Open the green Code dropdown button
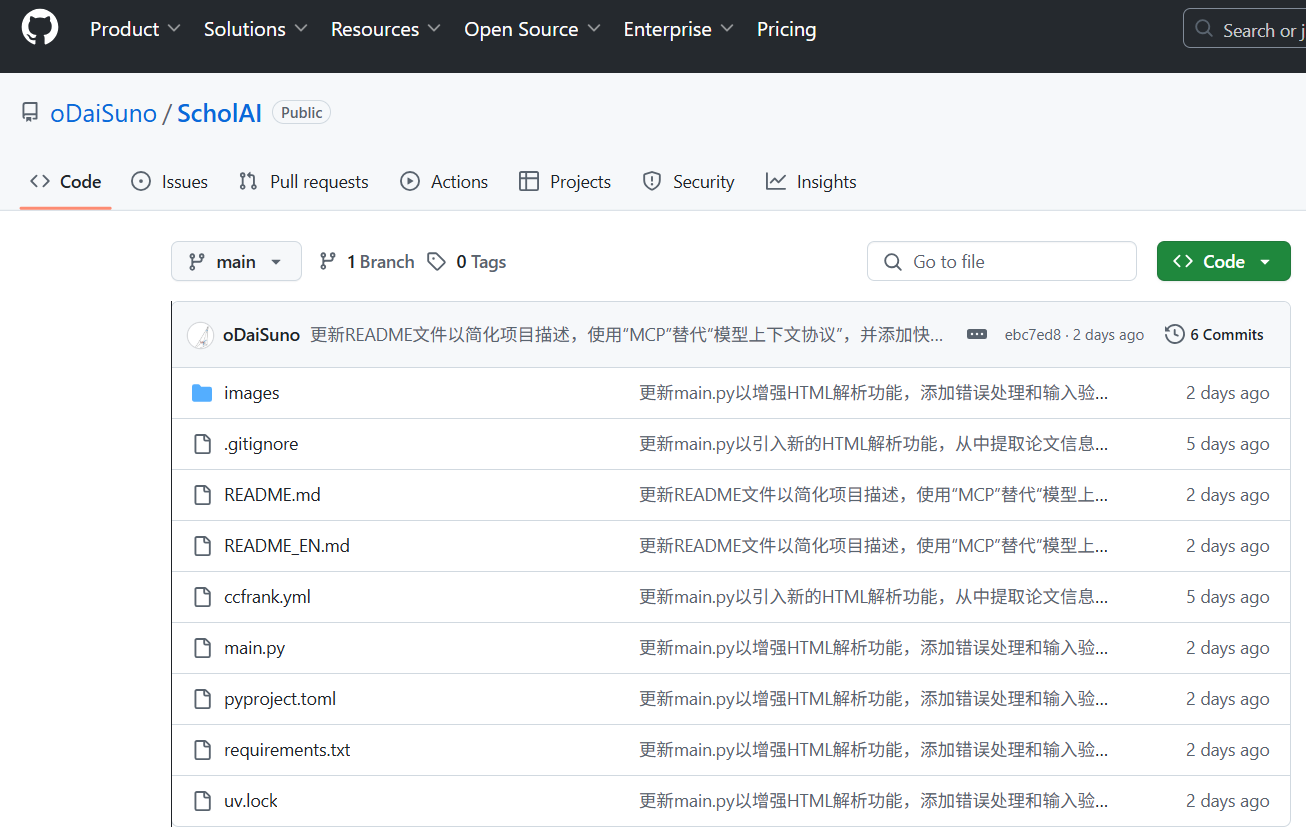Screen dimensions: 1306x834 1223,261
